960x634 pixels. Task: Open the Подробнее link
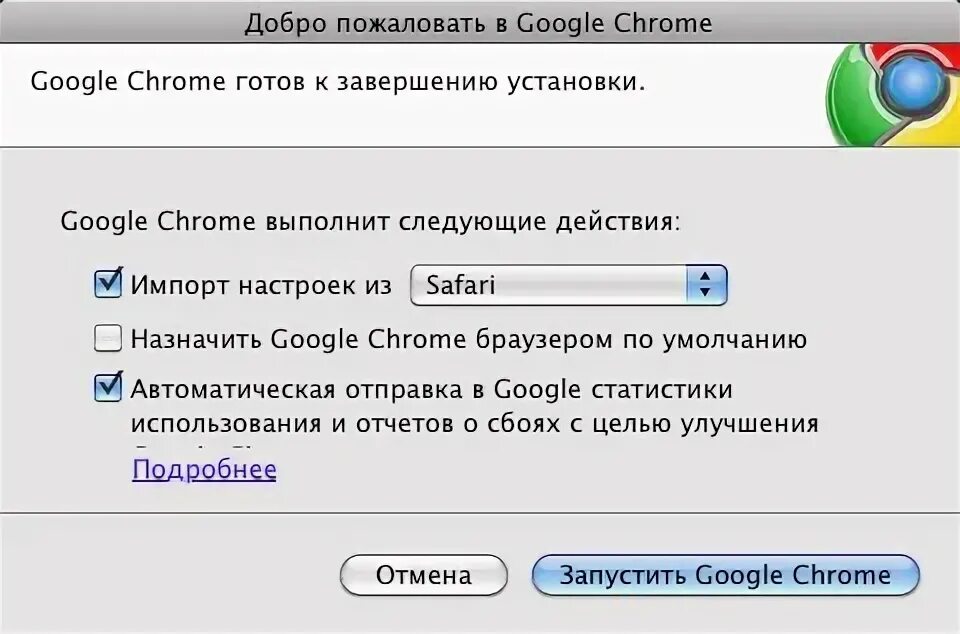click(x=204, y=470)
